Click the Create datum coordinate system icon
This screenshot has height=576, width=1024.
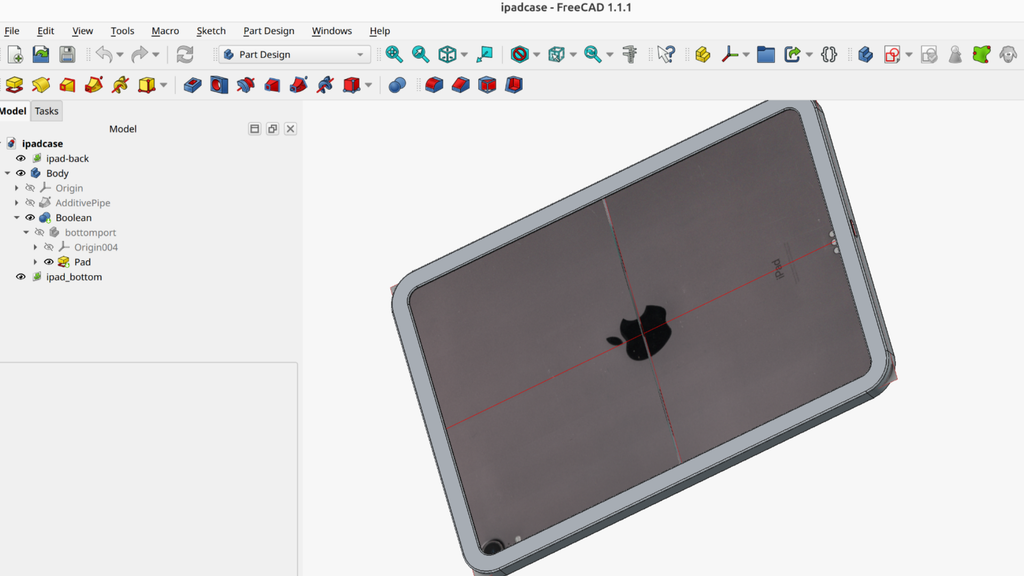(729, 54)
